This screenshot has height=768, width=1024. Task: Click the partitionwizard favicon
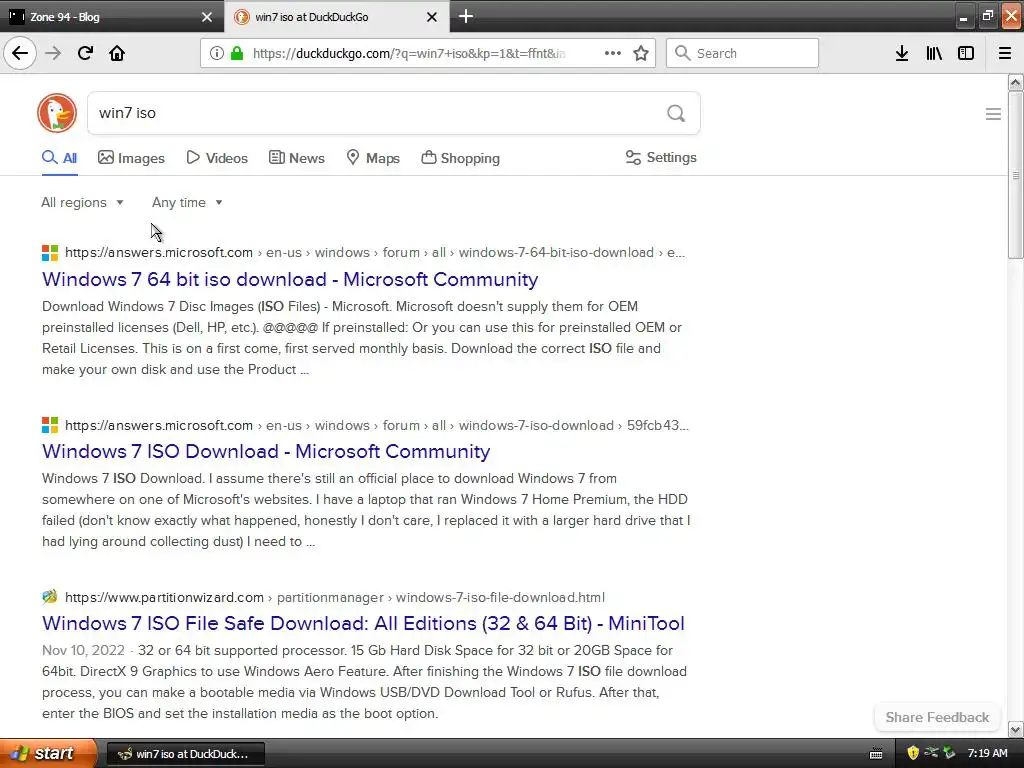pos(50,597)
